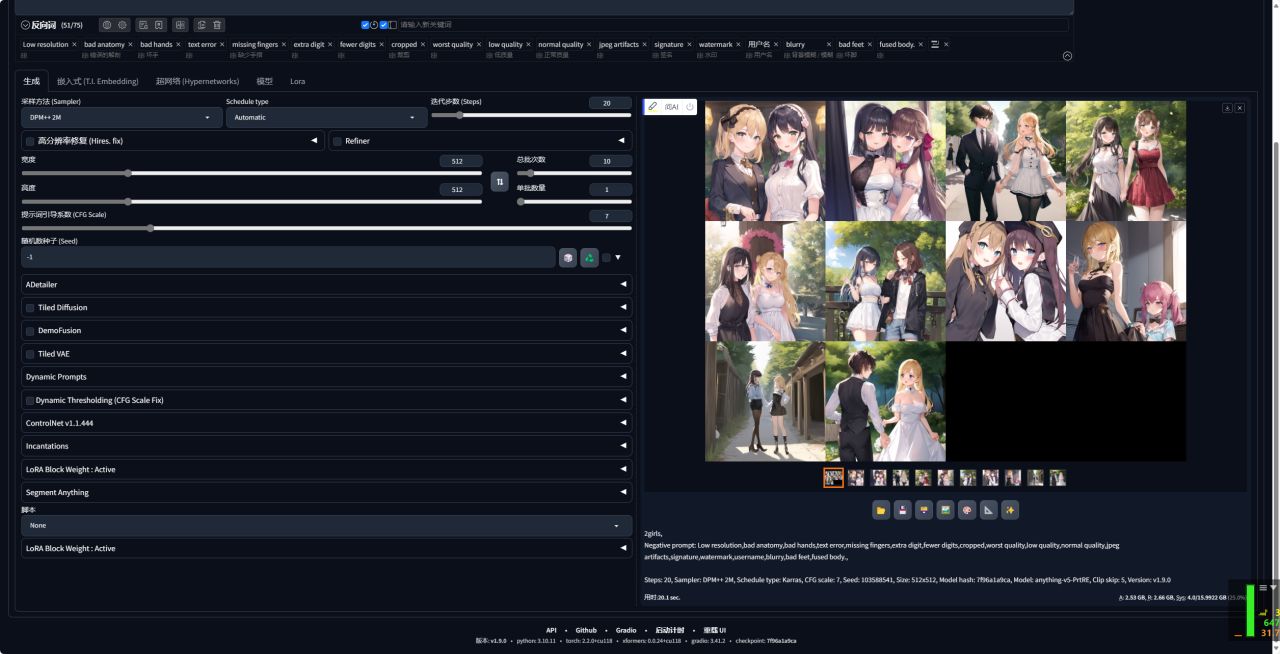Download image using gallery download icon

[1227, 108]
